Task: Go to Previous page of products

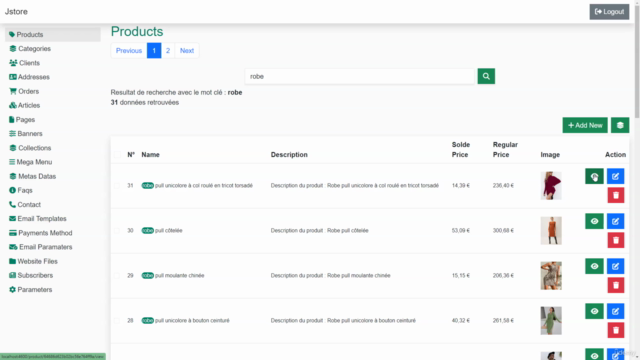Action: coord(129,51)
